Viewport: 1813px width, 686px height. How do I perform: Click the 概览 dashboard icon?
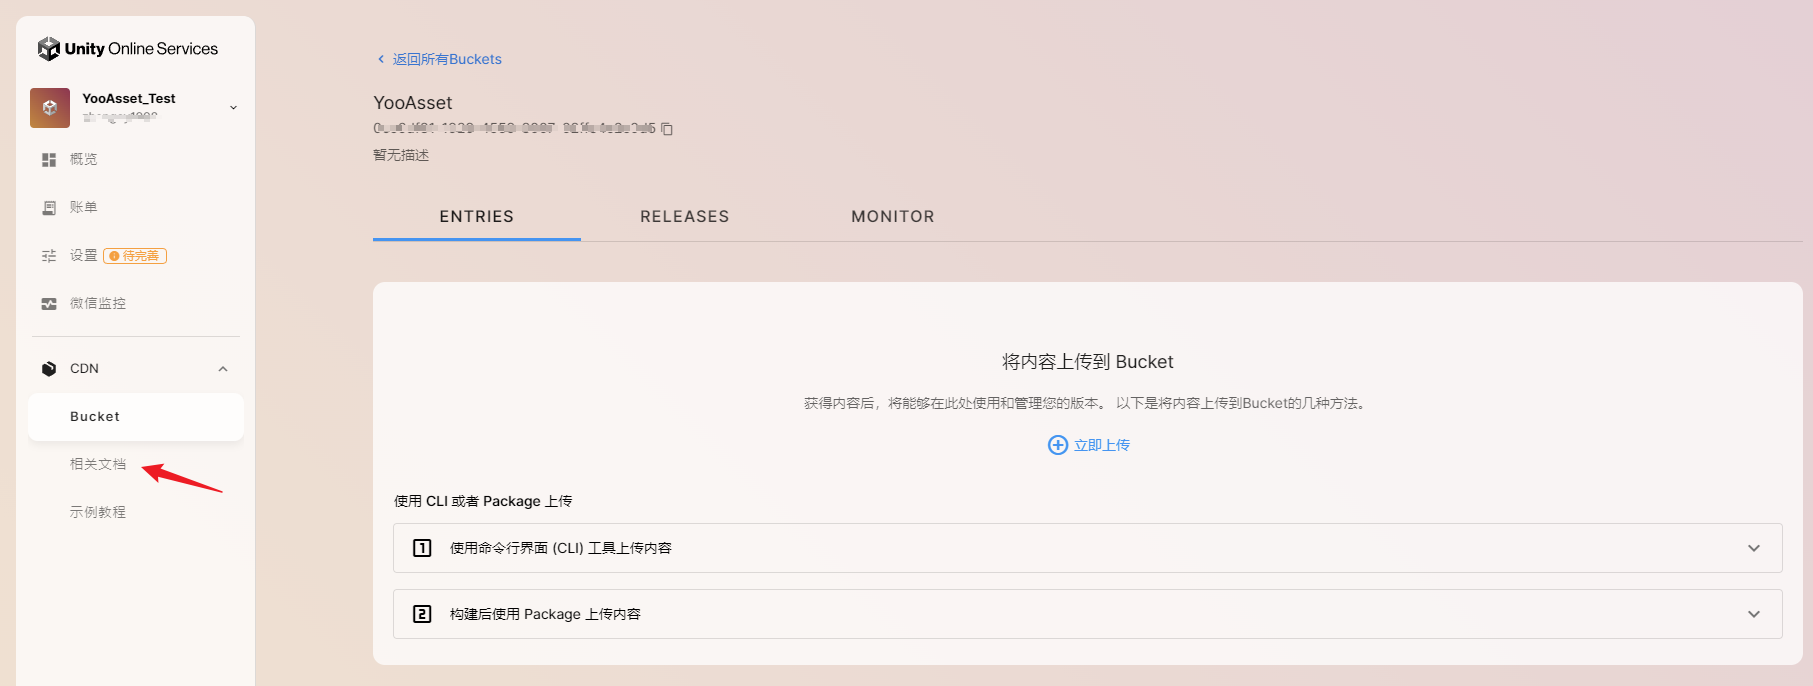click(x=49, y=160)
